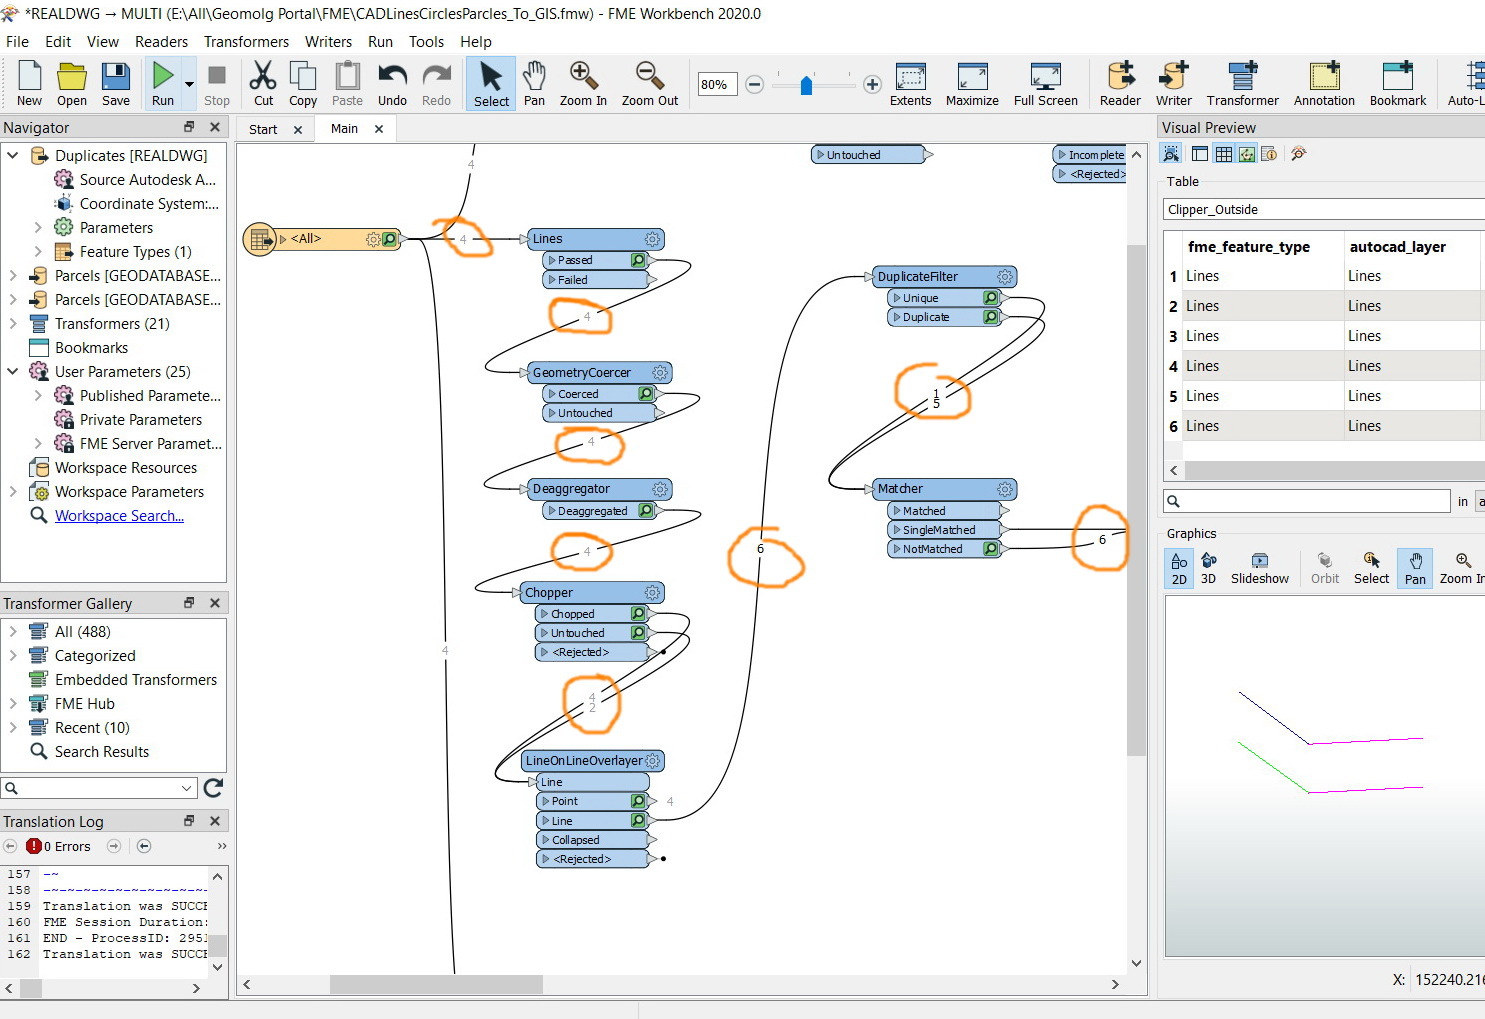This screenshot has height=1019, width=1485.
Task: Open the Writers menu
Action: [328, 41]
